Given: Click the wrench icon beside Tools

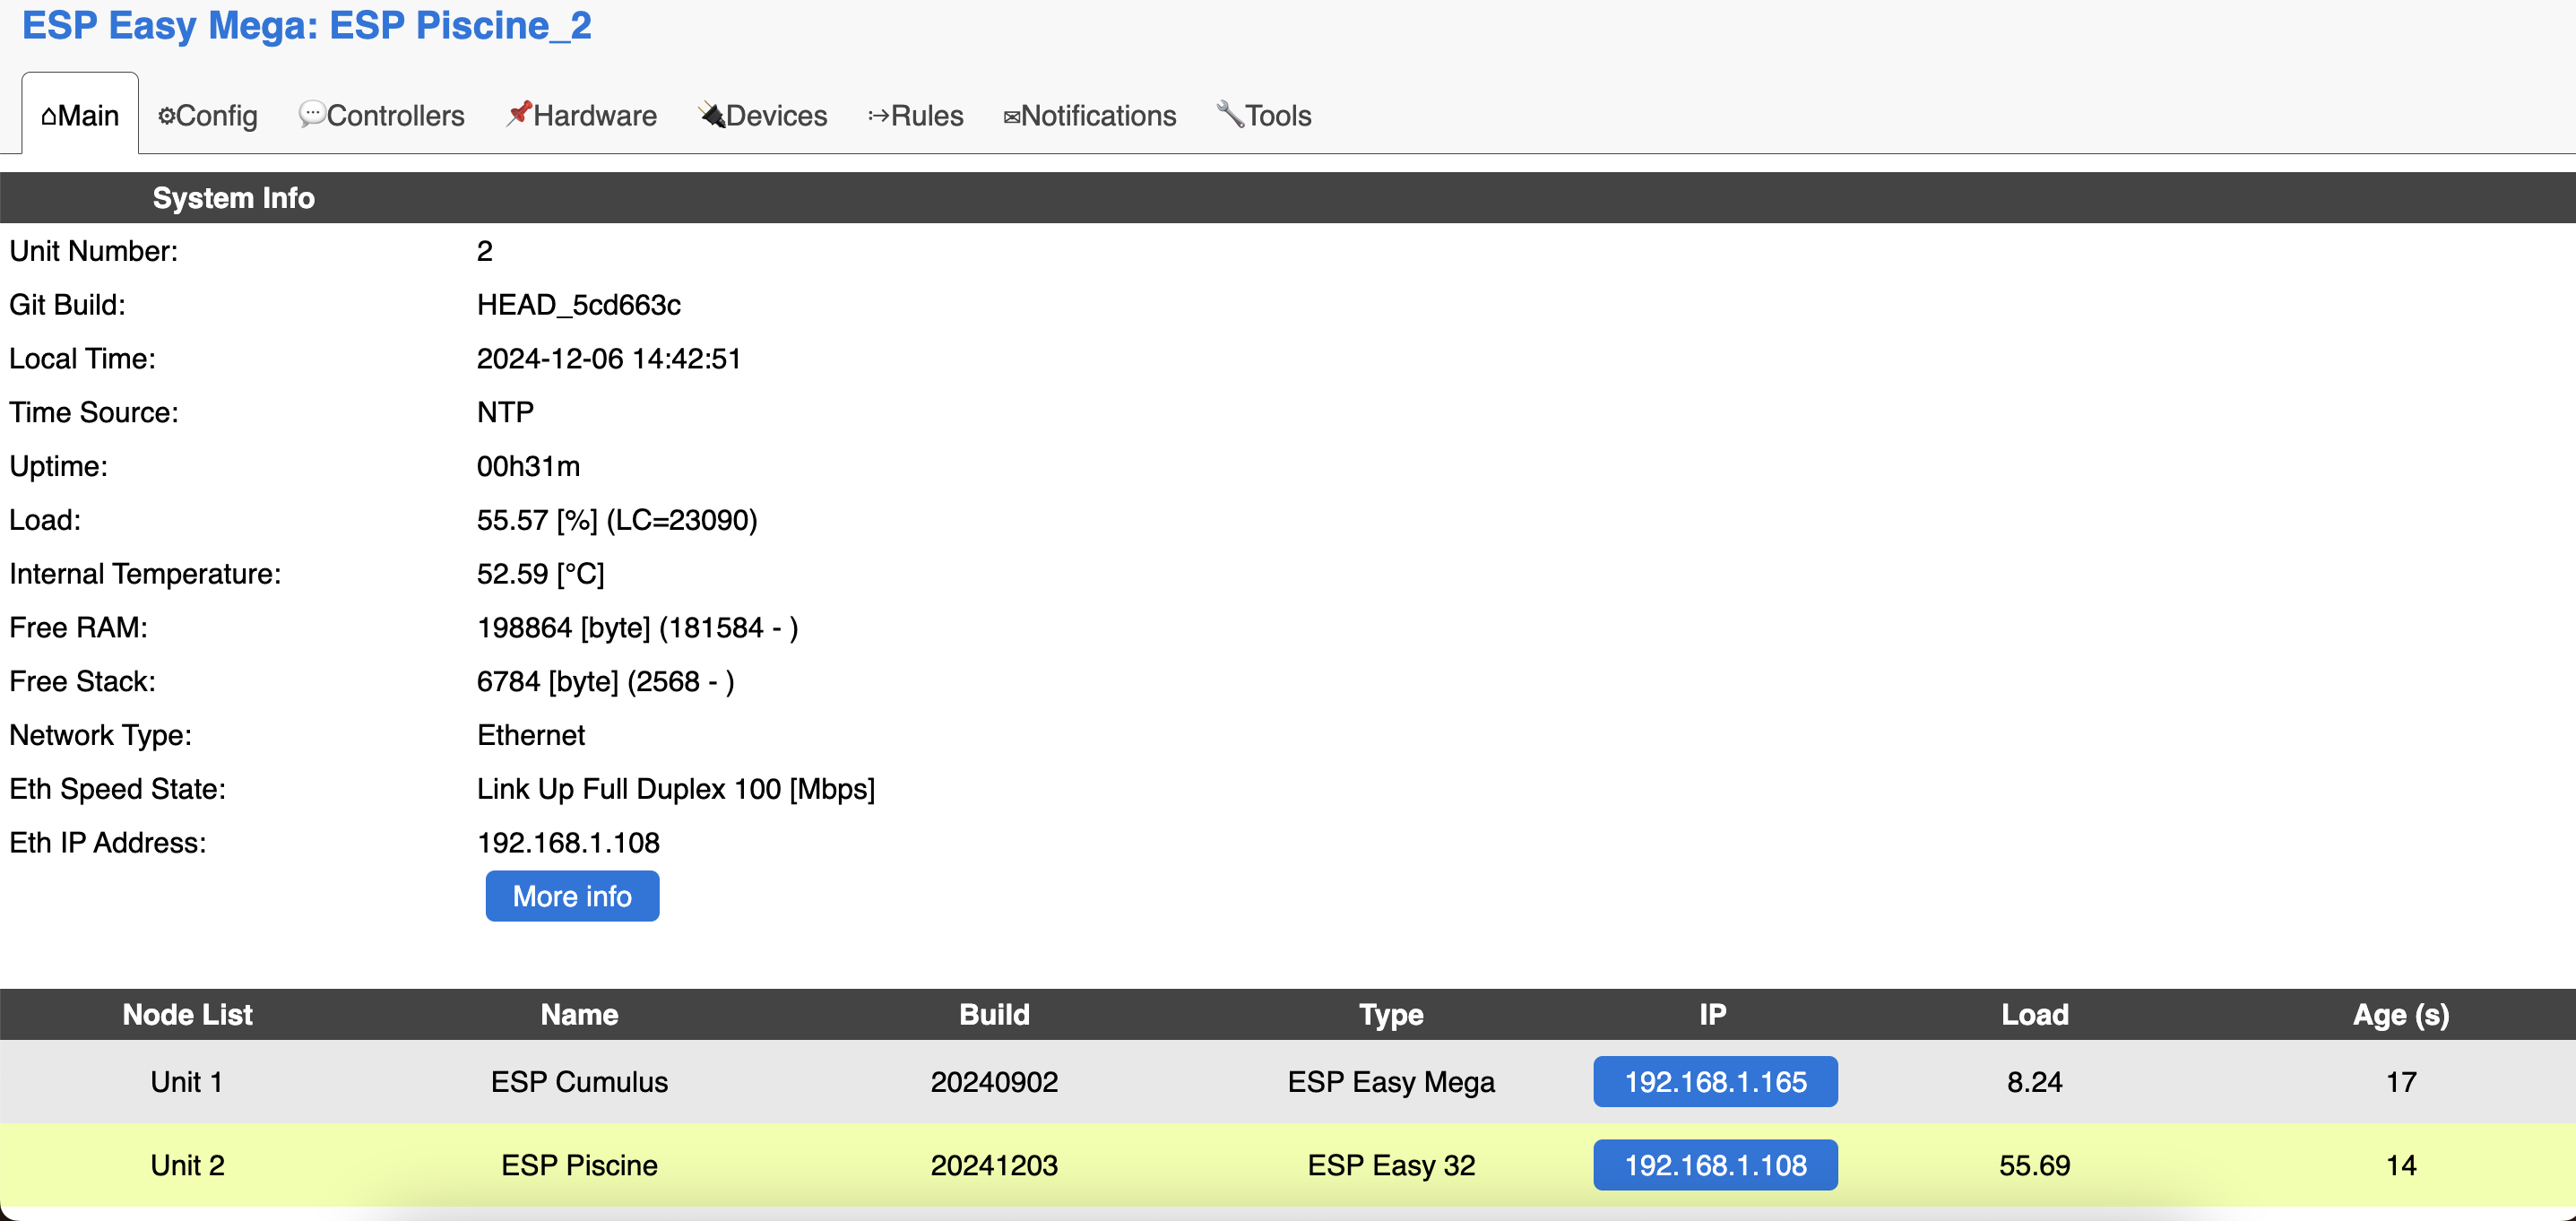Looking at the screenshot, I should click(1229, 114).
